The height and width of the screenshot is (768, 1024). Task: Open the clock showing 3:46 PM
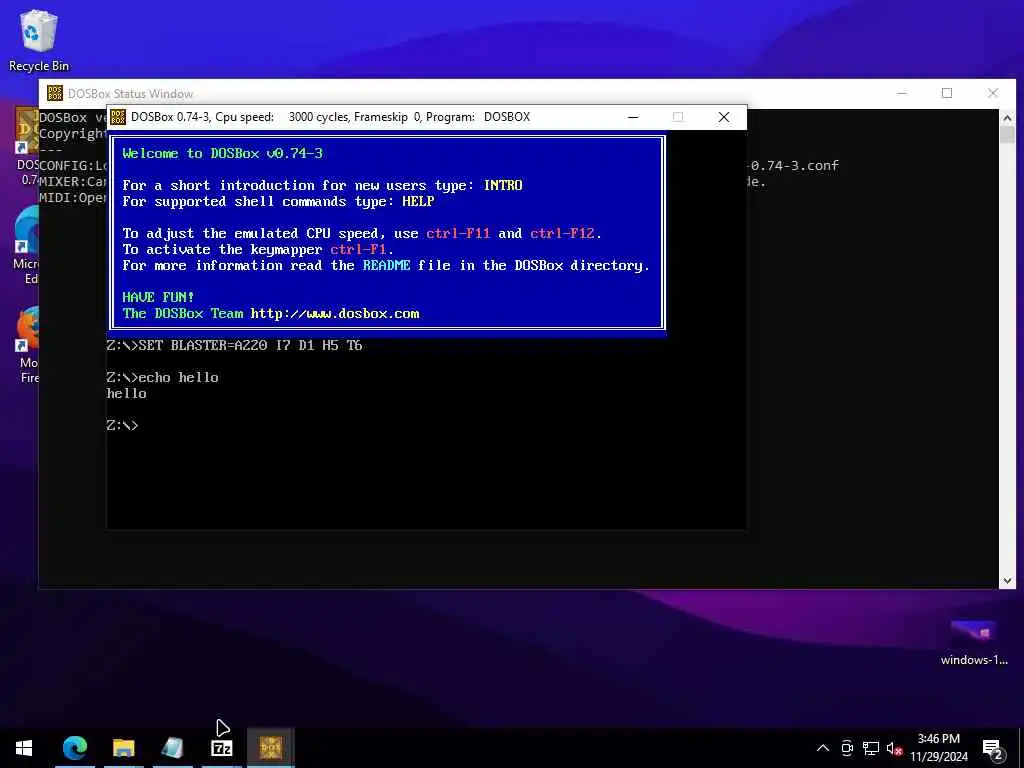tap(938, 748)
